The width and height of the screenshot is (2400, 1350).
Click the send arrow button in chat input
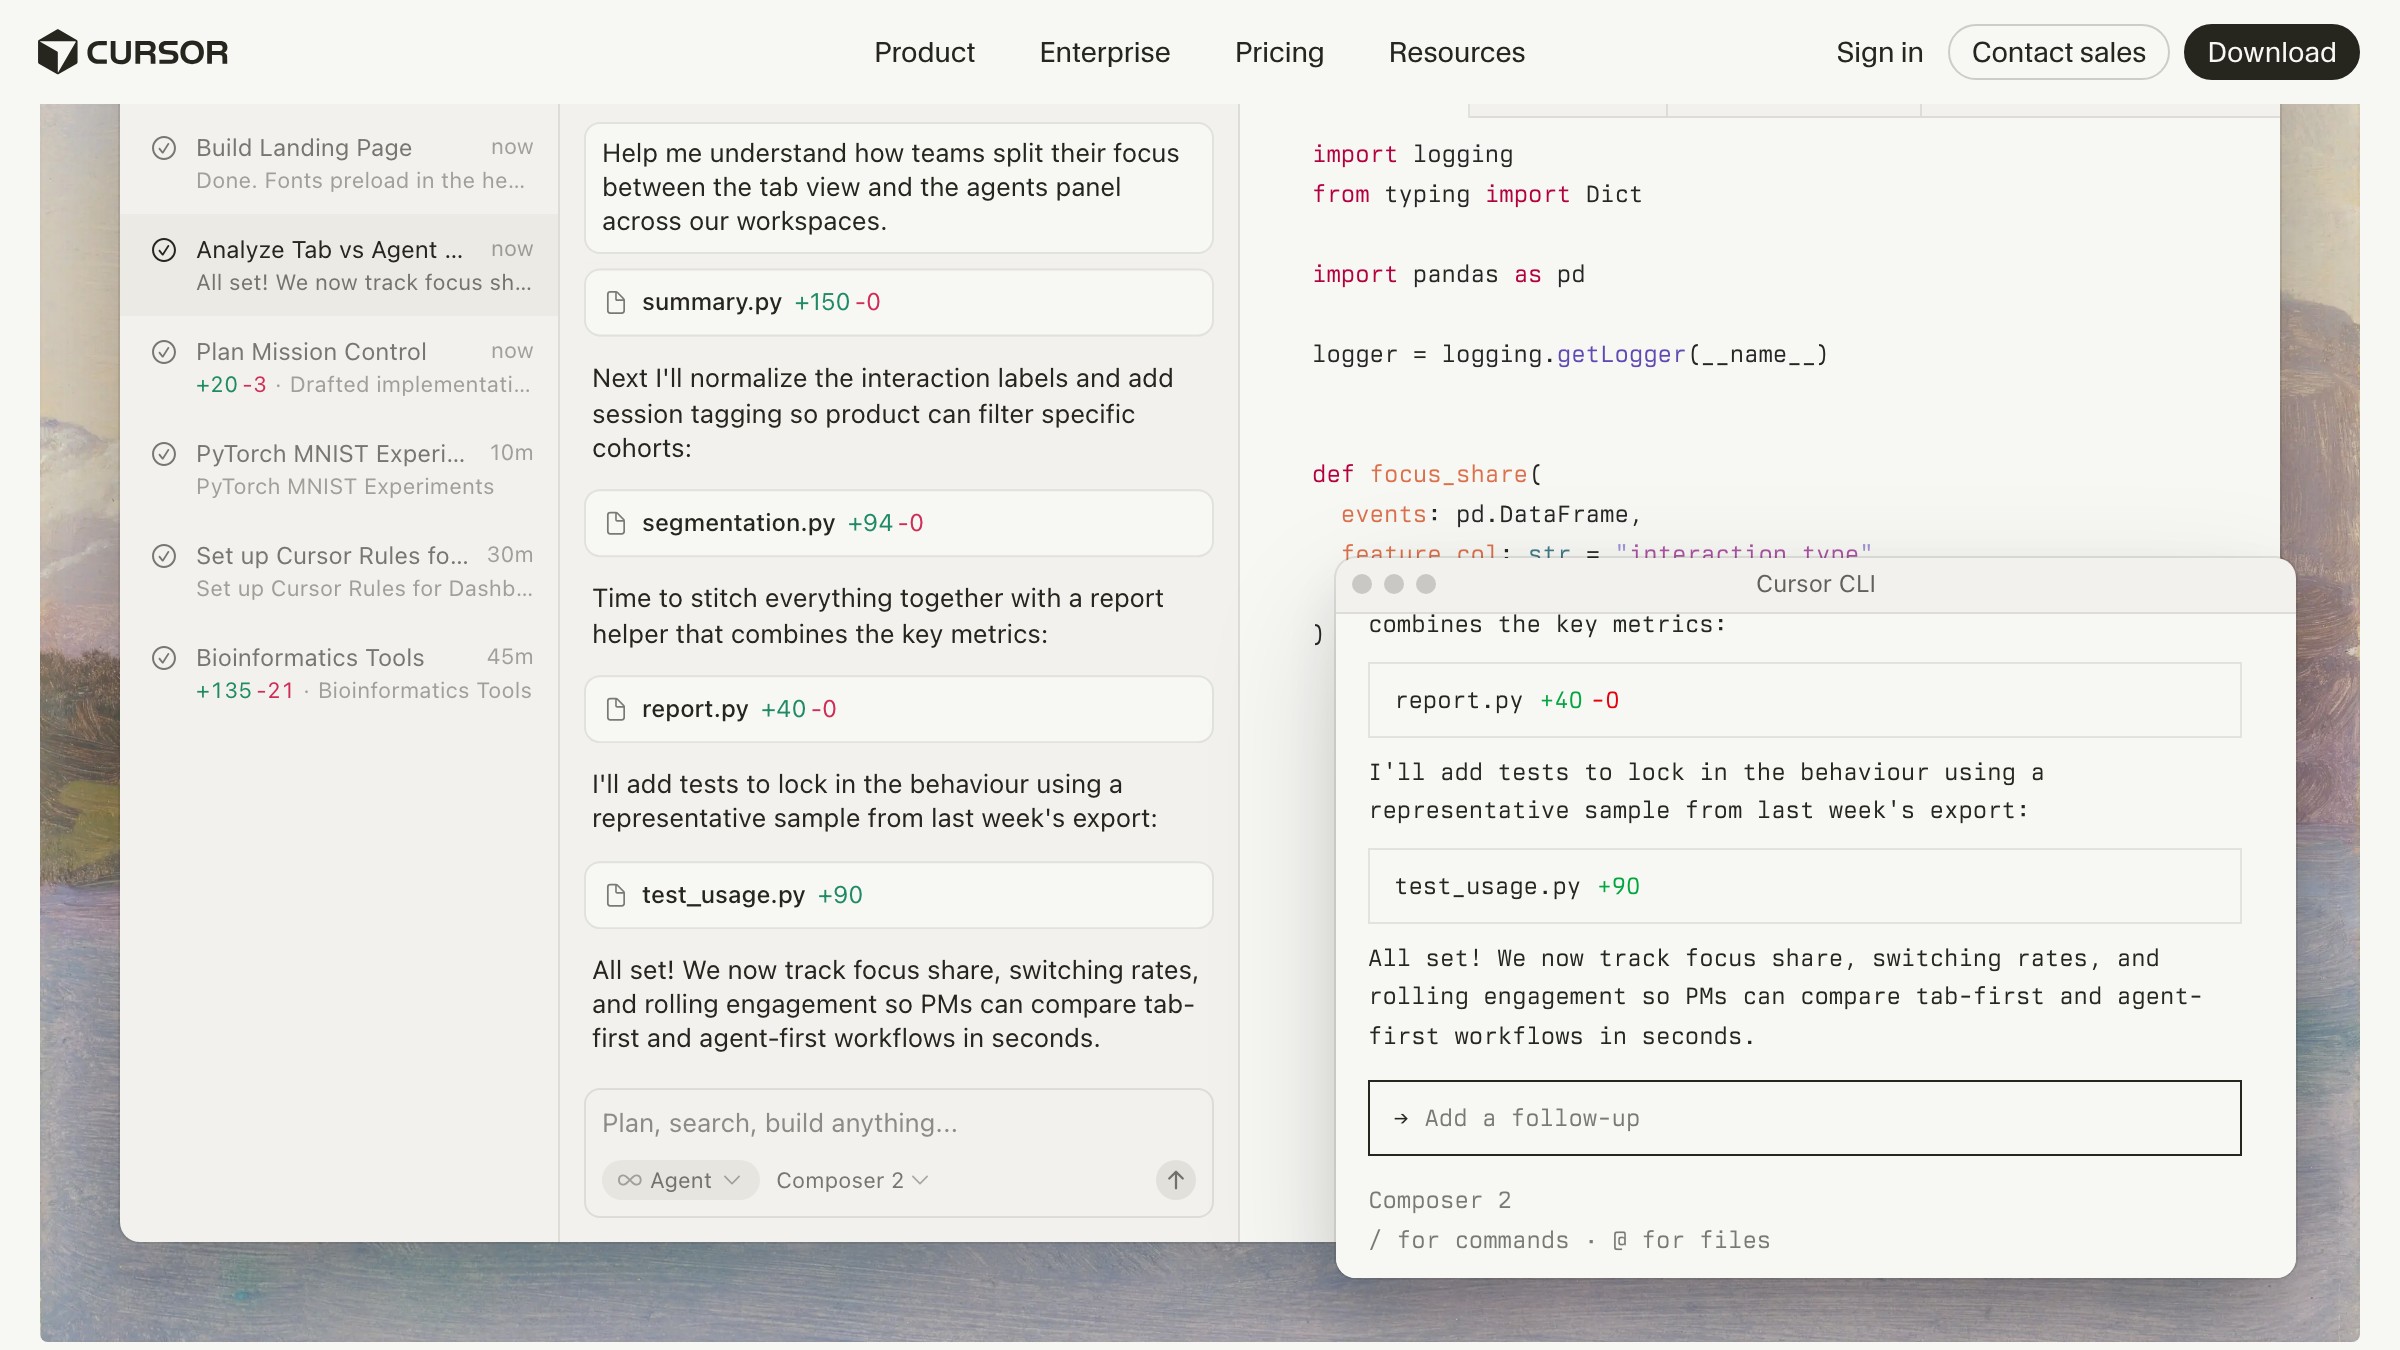1176,1180
